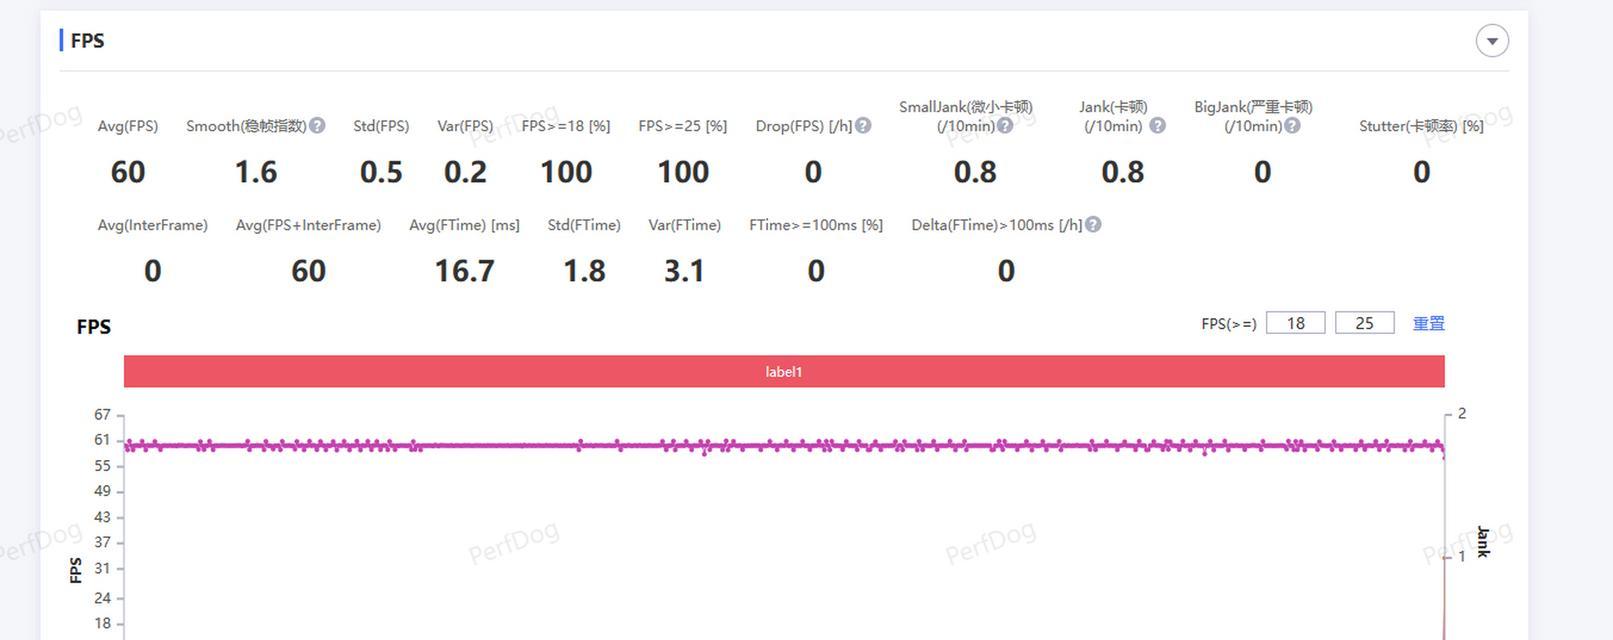
Task: Click the FPS chart title above graph
Action: pyautogui.click(x=94, y=327)
